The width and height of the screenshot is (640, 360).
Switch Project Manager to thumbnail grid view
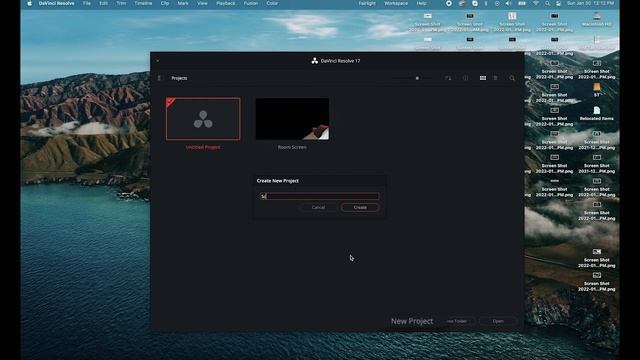click(x=483, y=78)
